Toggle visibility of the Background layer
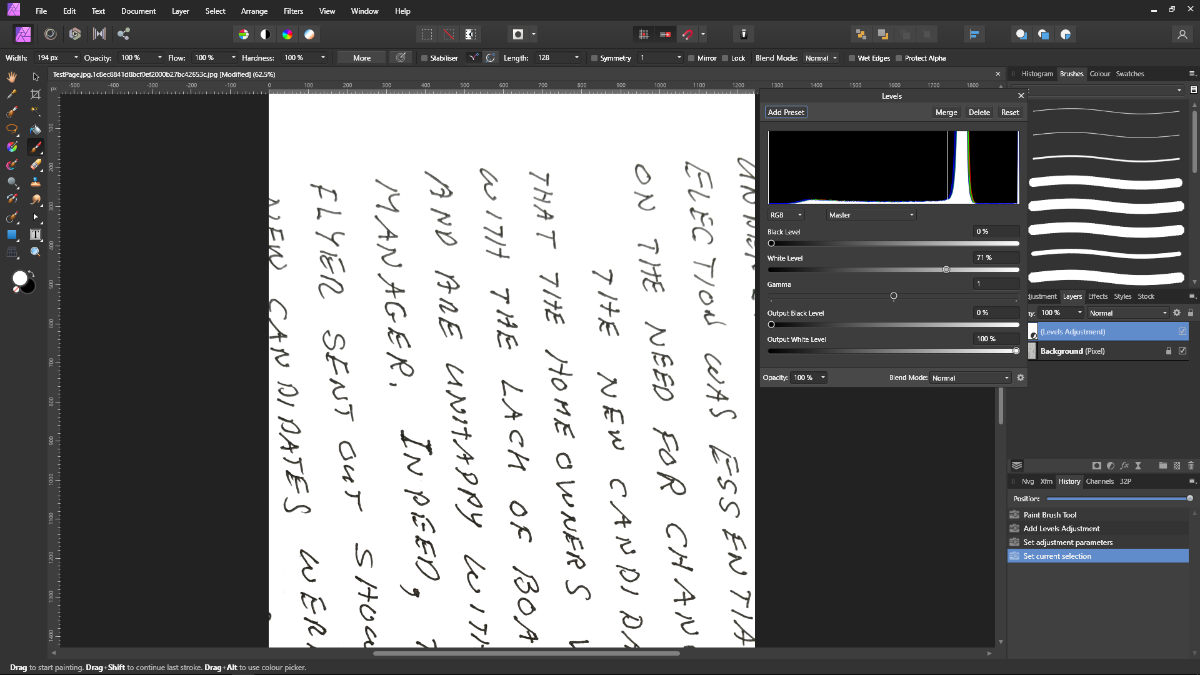Screen dimensions: 1200x675 coord(1182,351)
